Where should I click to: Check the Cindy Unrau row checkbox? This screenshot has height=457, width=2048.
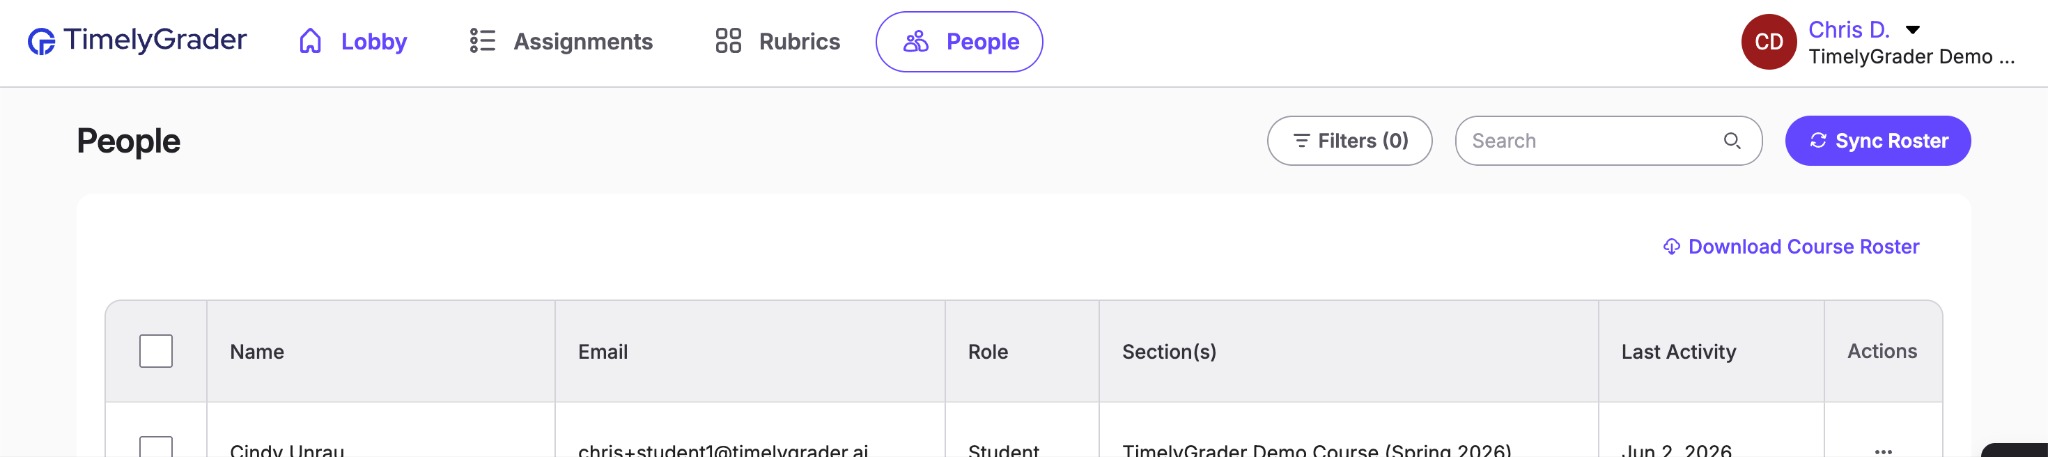tap(156, 447)
